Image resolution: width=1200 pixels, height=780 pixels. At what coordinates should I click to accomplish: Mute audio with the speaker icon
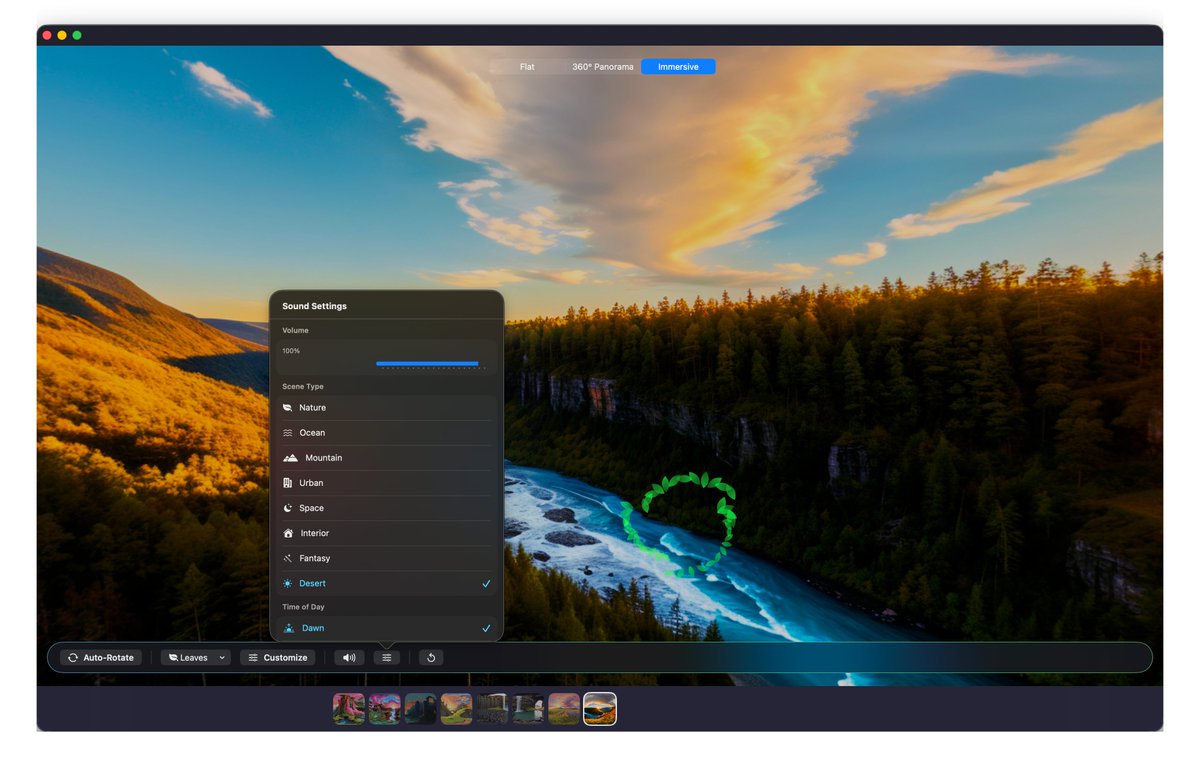point(349,658)
